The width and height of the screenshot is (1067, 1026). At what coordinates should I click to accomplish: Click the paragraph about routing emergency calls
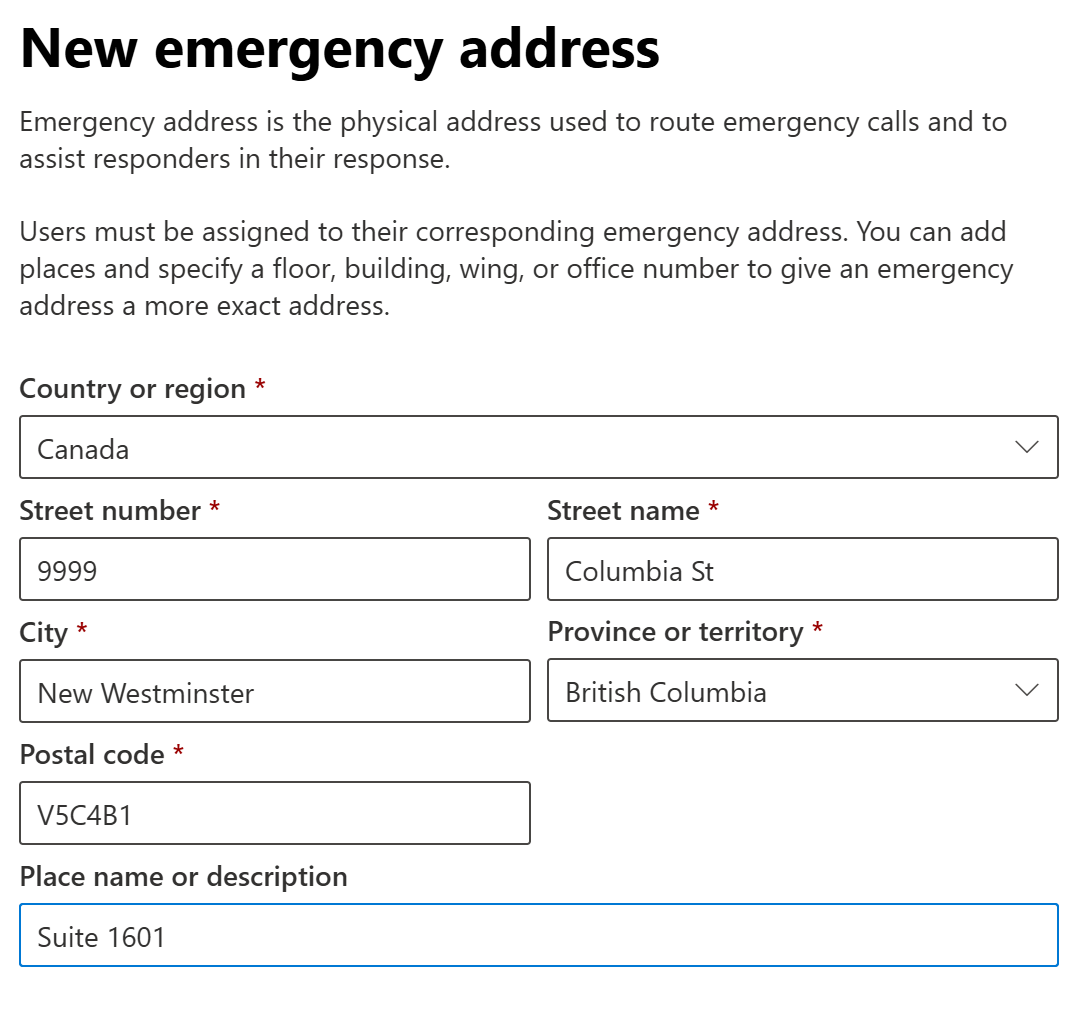(x=512, y=140)
